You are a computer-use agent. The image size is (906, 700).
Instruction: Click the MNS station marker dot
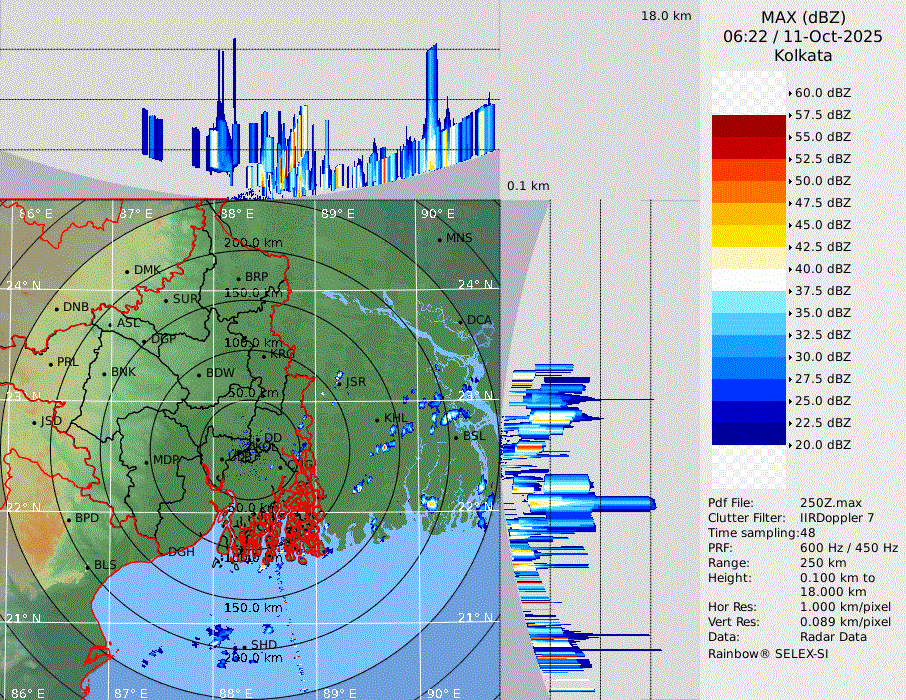coord(439,239)
